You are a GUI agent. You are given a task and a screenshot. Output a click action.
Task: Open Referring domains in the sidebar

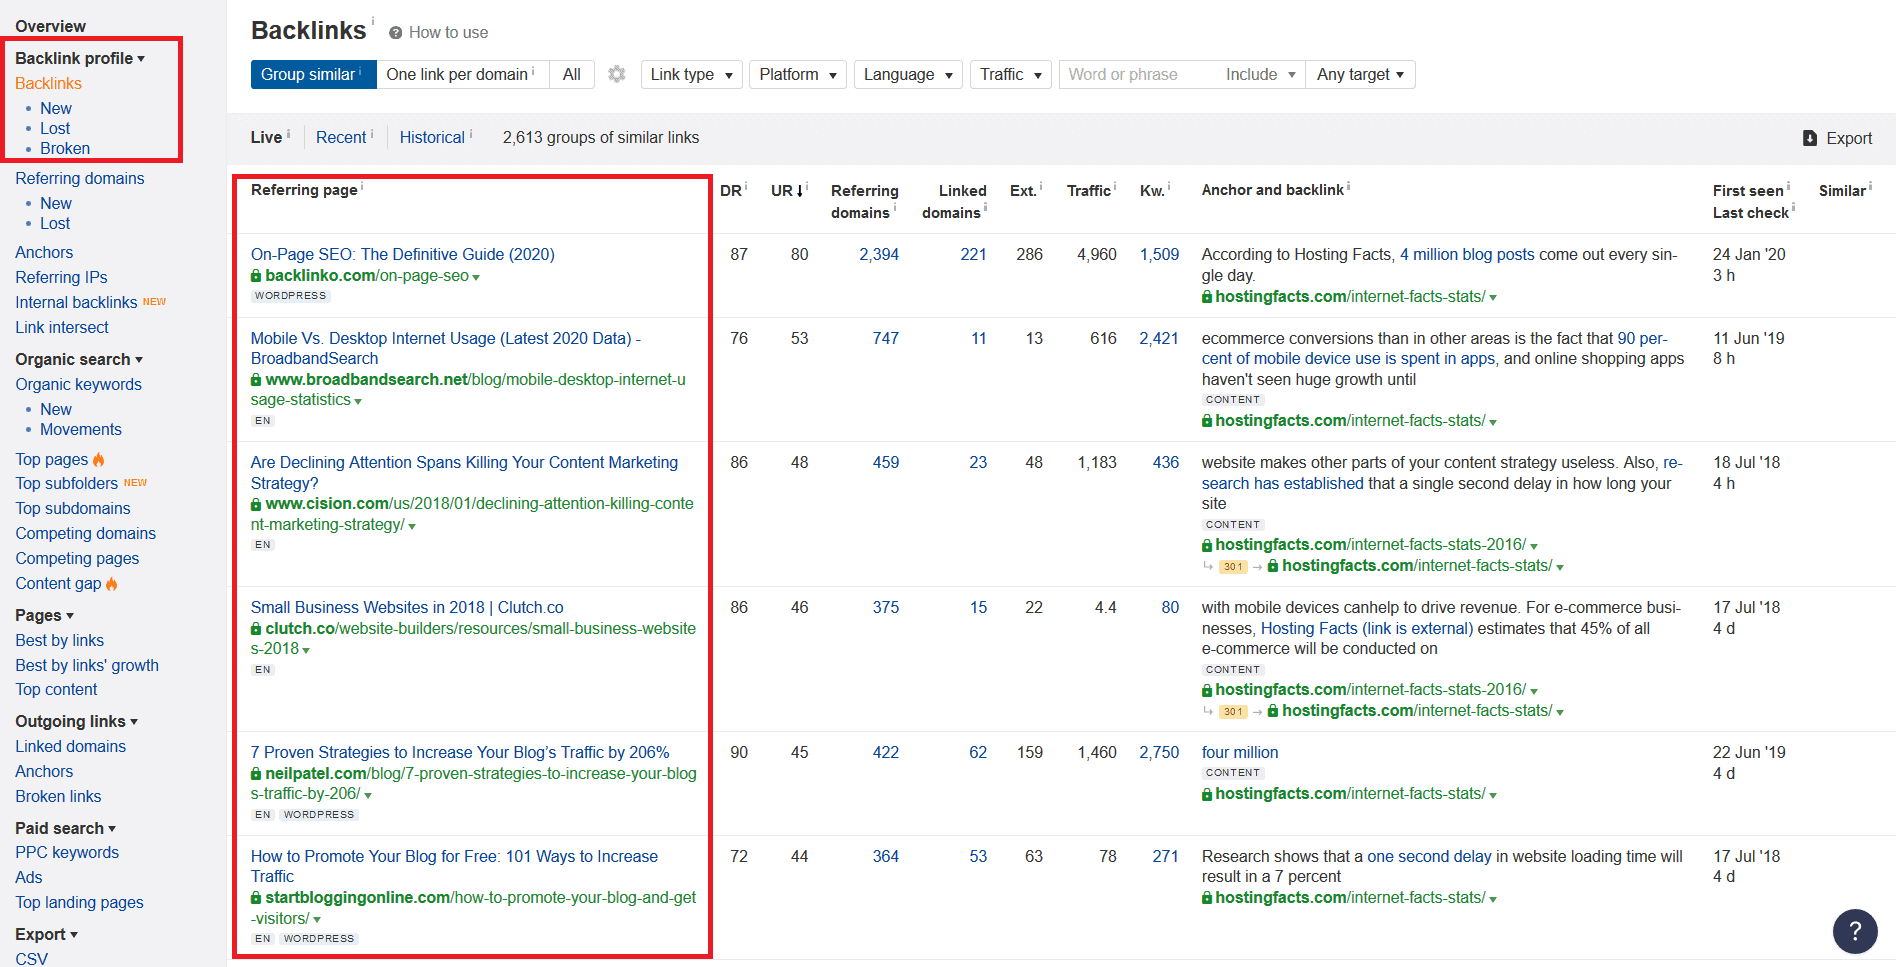pos(80,178)
